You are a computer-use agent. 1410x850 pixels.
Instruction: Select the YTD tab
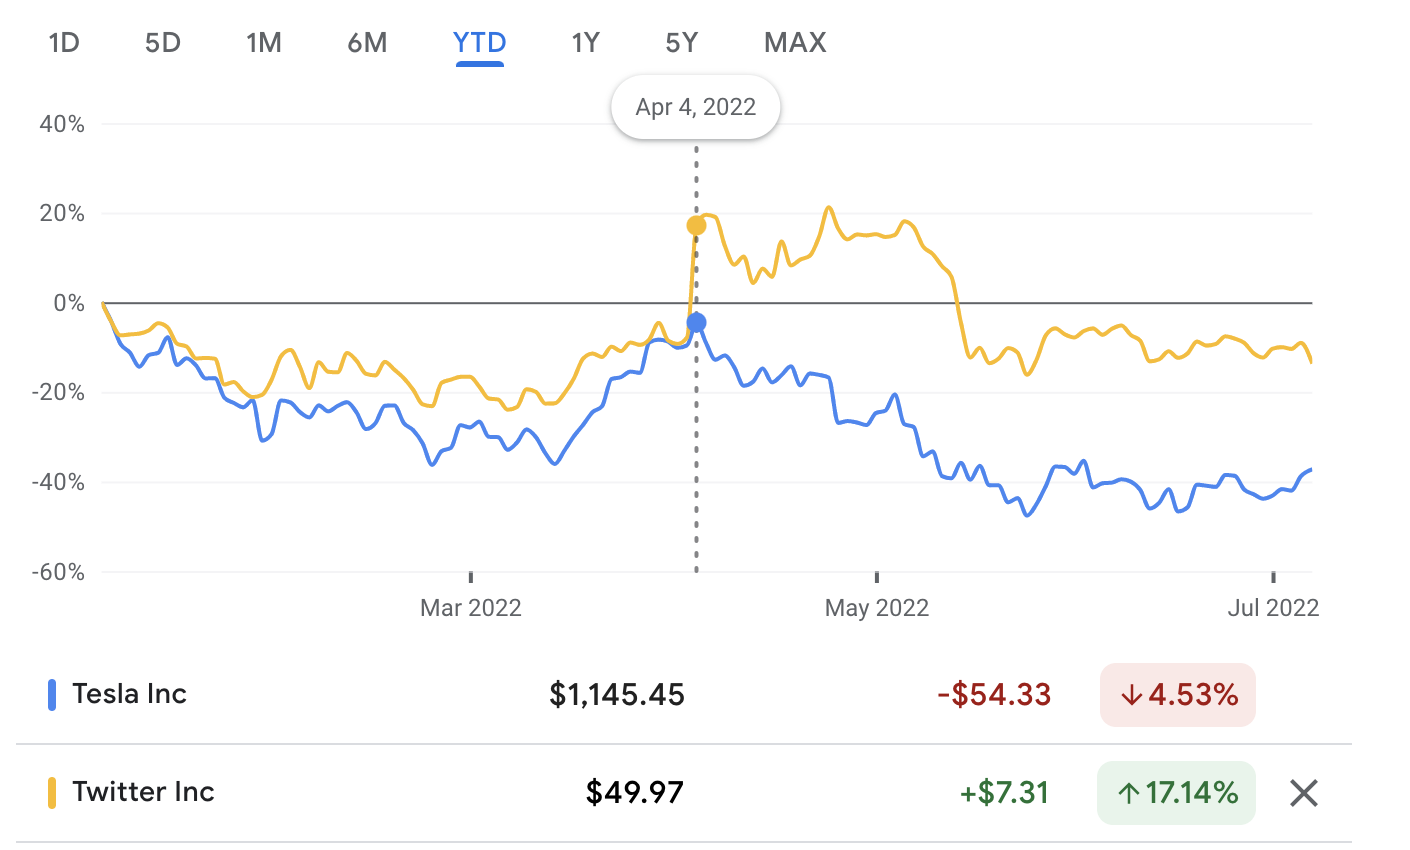pos(480,43)
